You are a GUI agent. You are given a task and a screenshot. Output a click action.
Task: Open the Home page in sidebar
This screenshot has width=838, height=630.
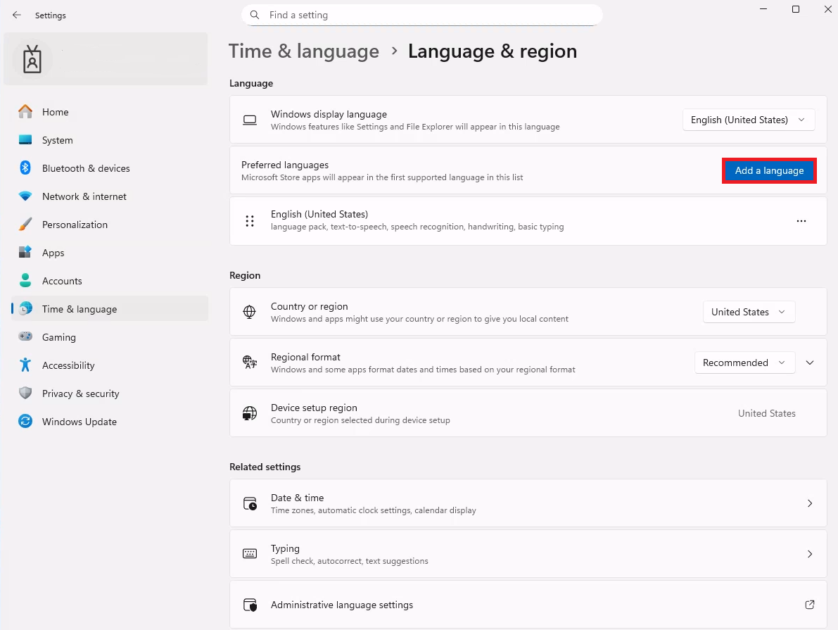pos(110,112)
